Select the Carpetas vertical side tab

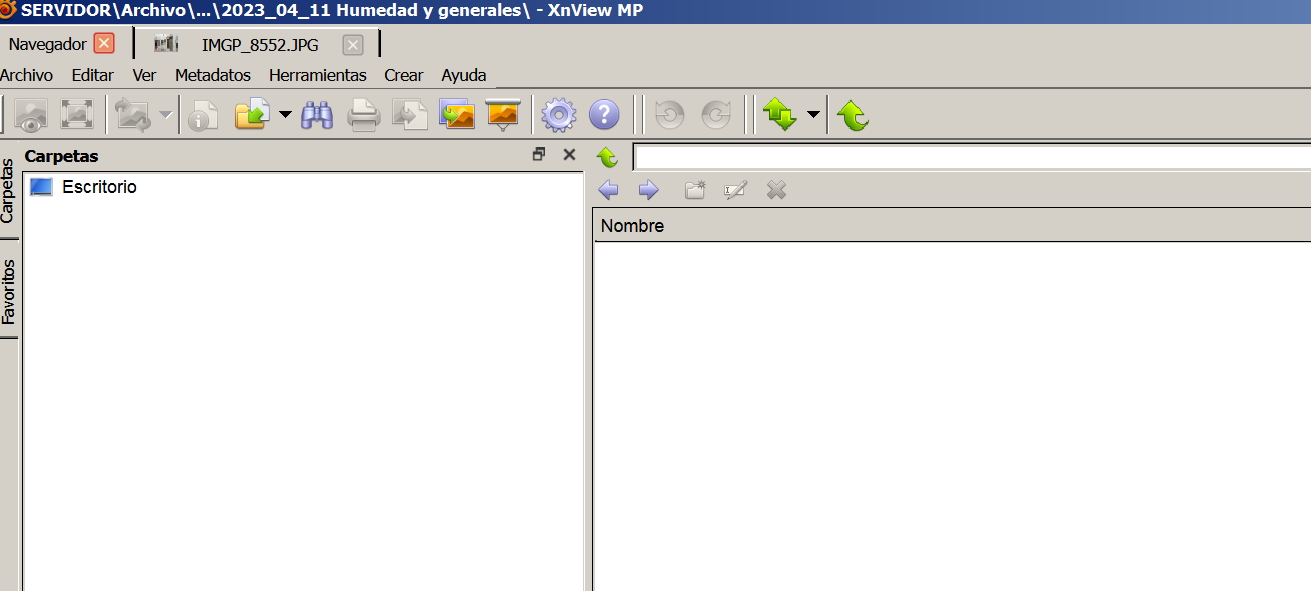(8, 190)
